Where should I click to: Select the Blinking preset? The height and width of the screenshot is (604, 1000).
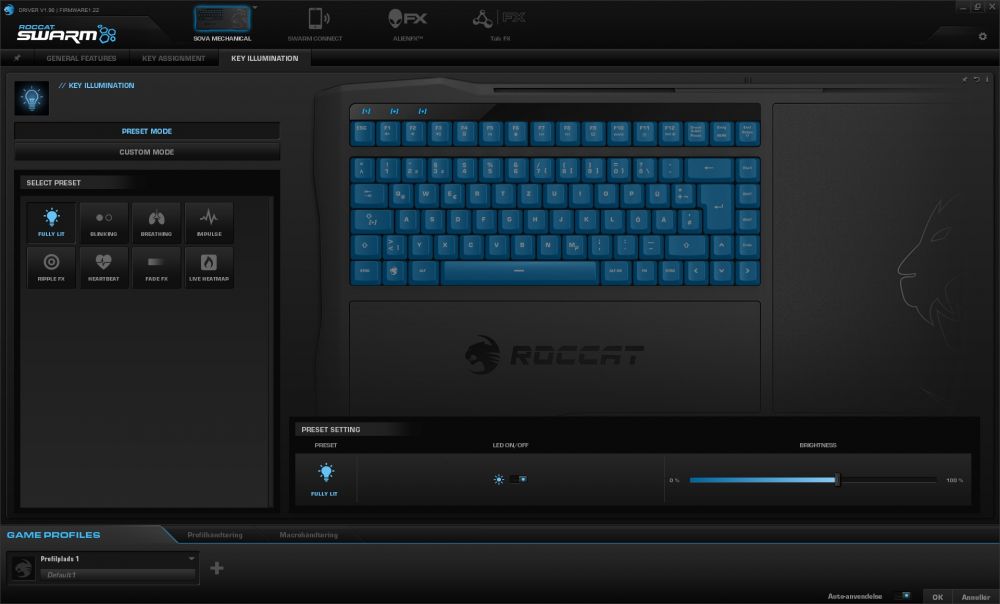pos(104,223)
